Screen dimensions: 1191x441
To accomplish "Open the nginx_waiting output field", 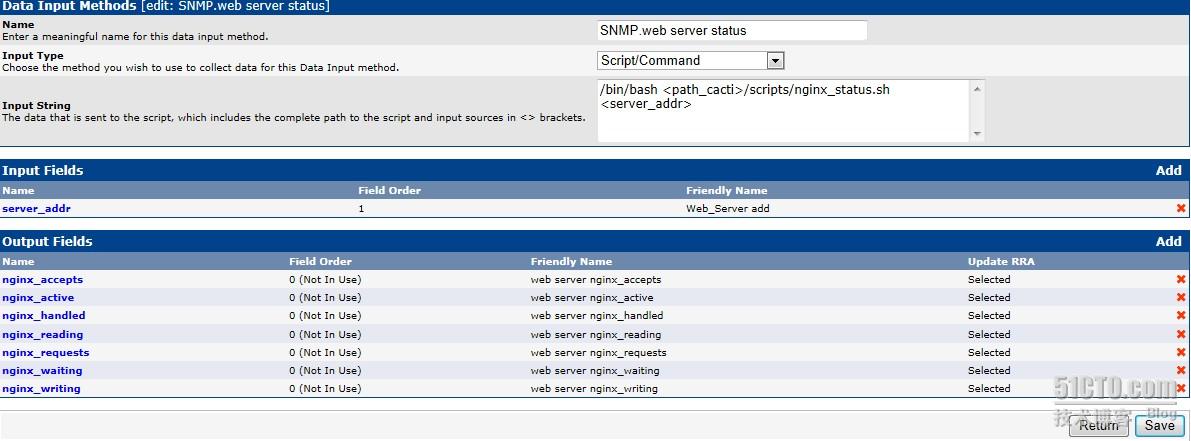I will [42, 370].
